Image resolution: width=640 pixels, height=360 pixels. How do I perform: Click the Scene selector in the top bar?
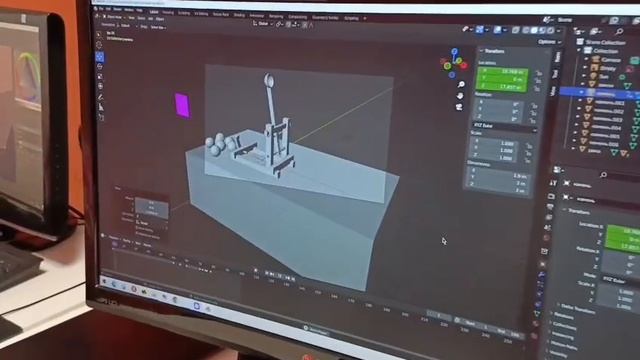click(x=565, y=20)
